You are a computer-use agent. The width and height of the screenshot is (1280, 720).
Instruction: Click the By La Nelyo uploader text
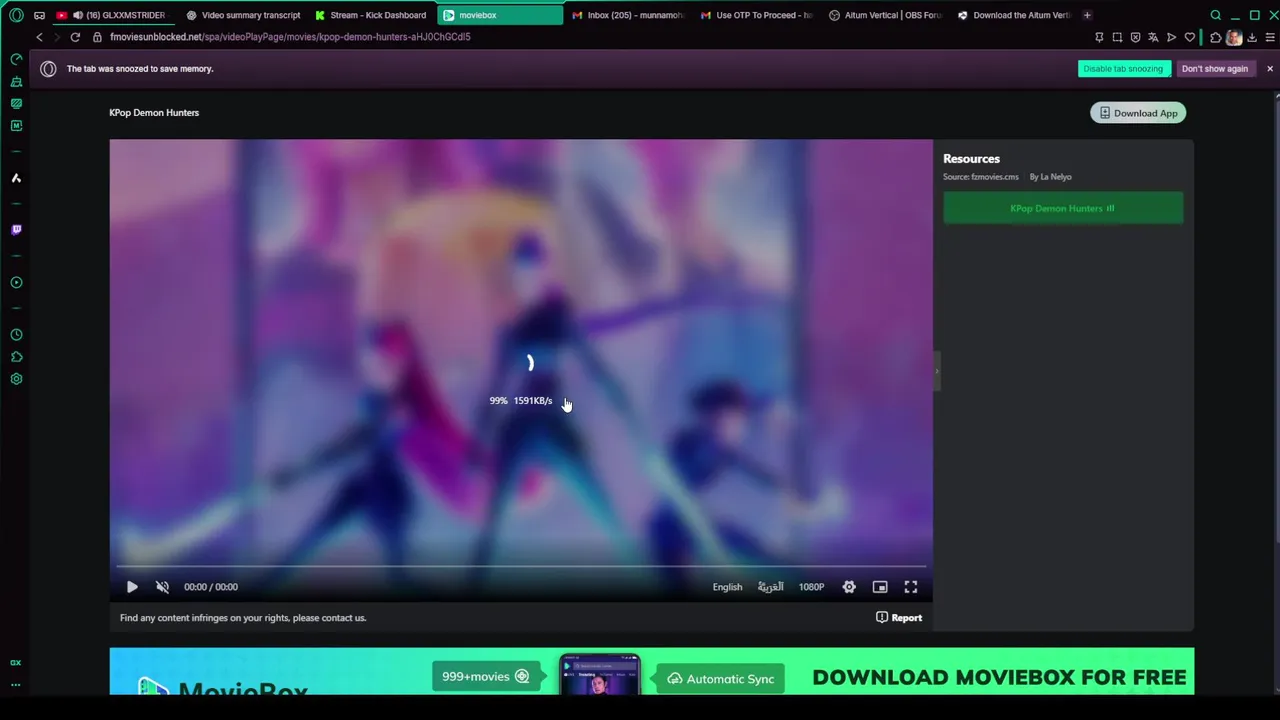pos(1050,177)
